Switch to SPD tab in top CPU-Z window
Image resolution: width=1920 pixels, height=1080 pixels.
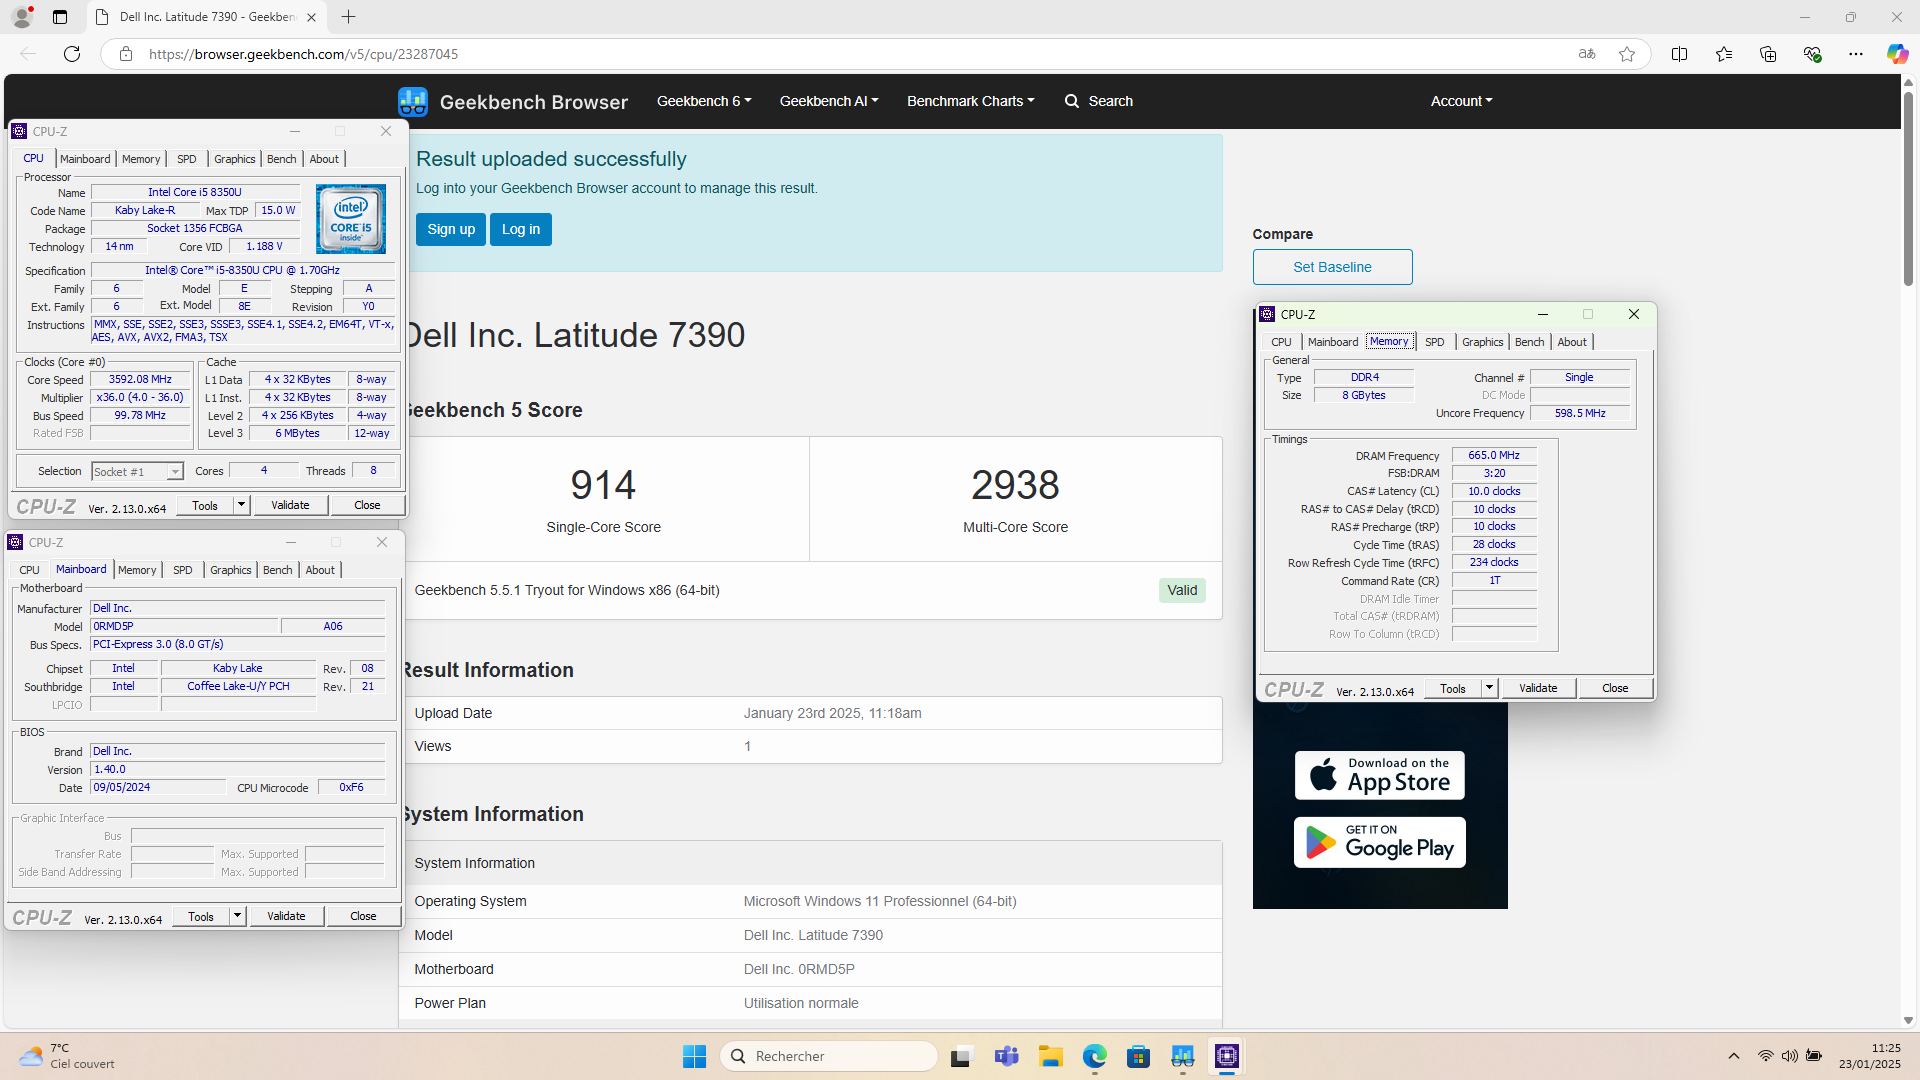(x=187, y=159)
